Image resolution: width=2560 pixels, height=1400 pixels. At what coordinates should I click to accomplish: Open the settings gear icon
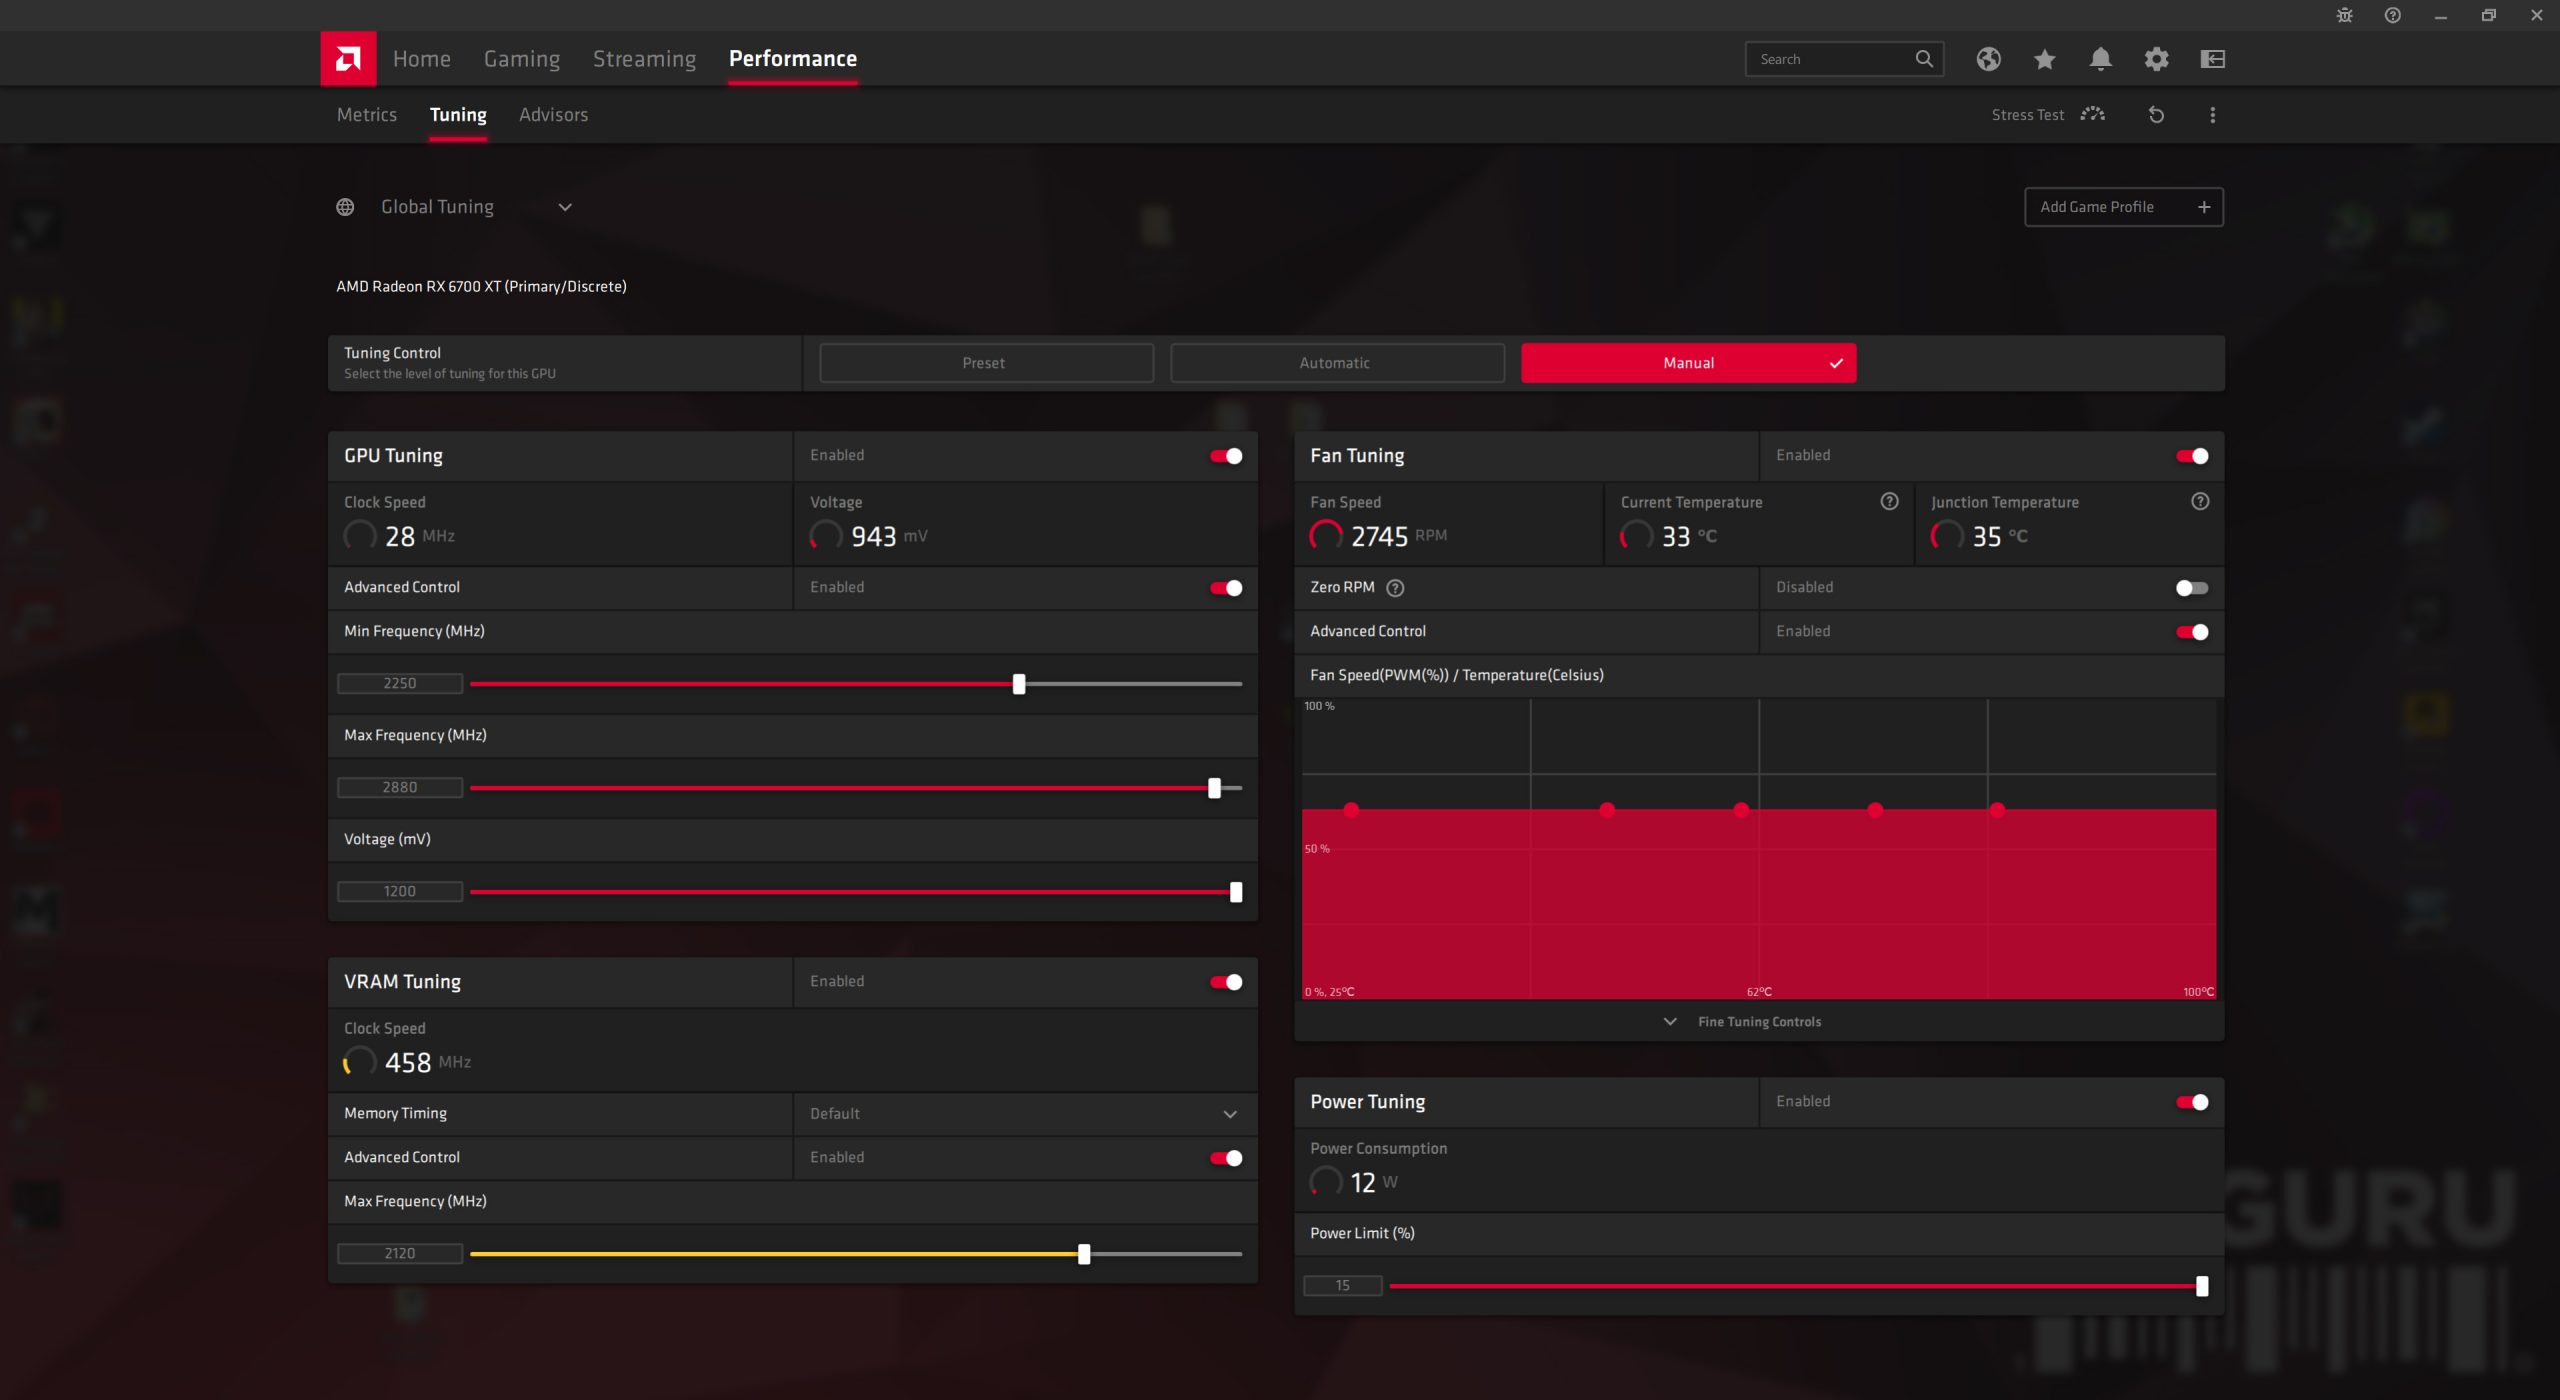tap(2156, 59)
